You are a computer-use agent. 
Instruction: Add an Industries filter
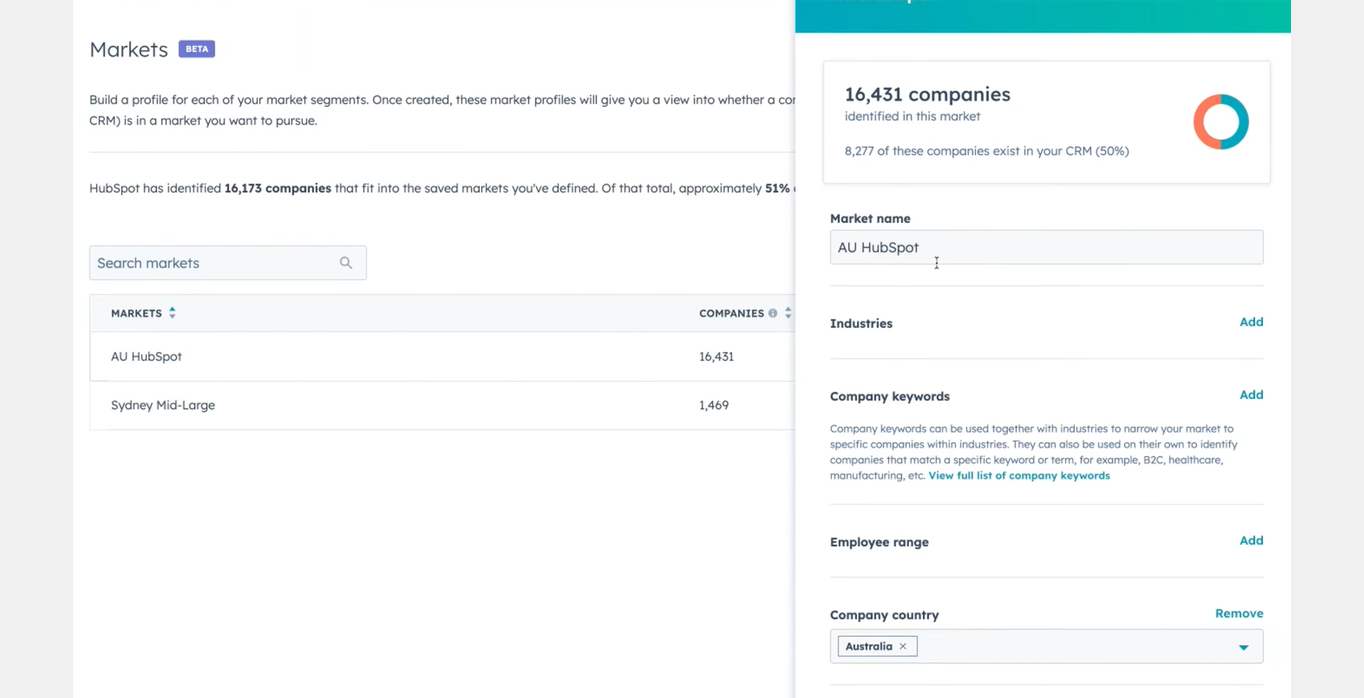point(1251,322)
